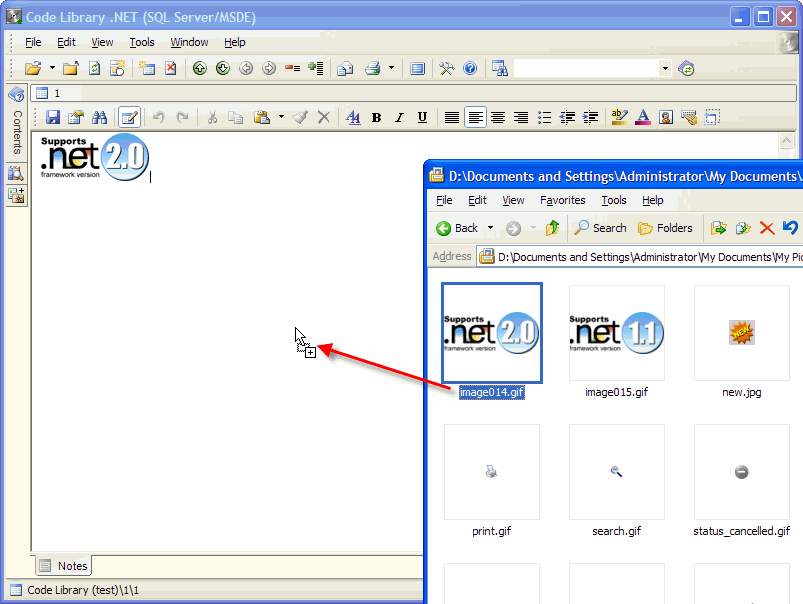The width and height of the screenshot is (803, 604).
Task: Click the Explorer address bar field
Action: 641,256
